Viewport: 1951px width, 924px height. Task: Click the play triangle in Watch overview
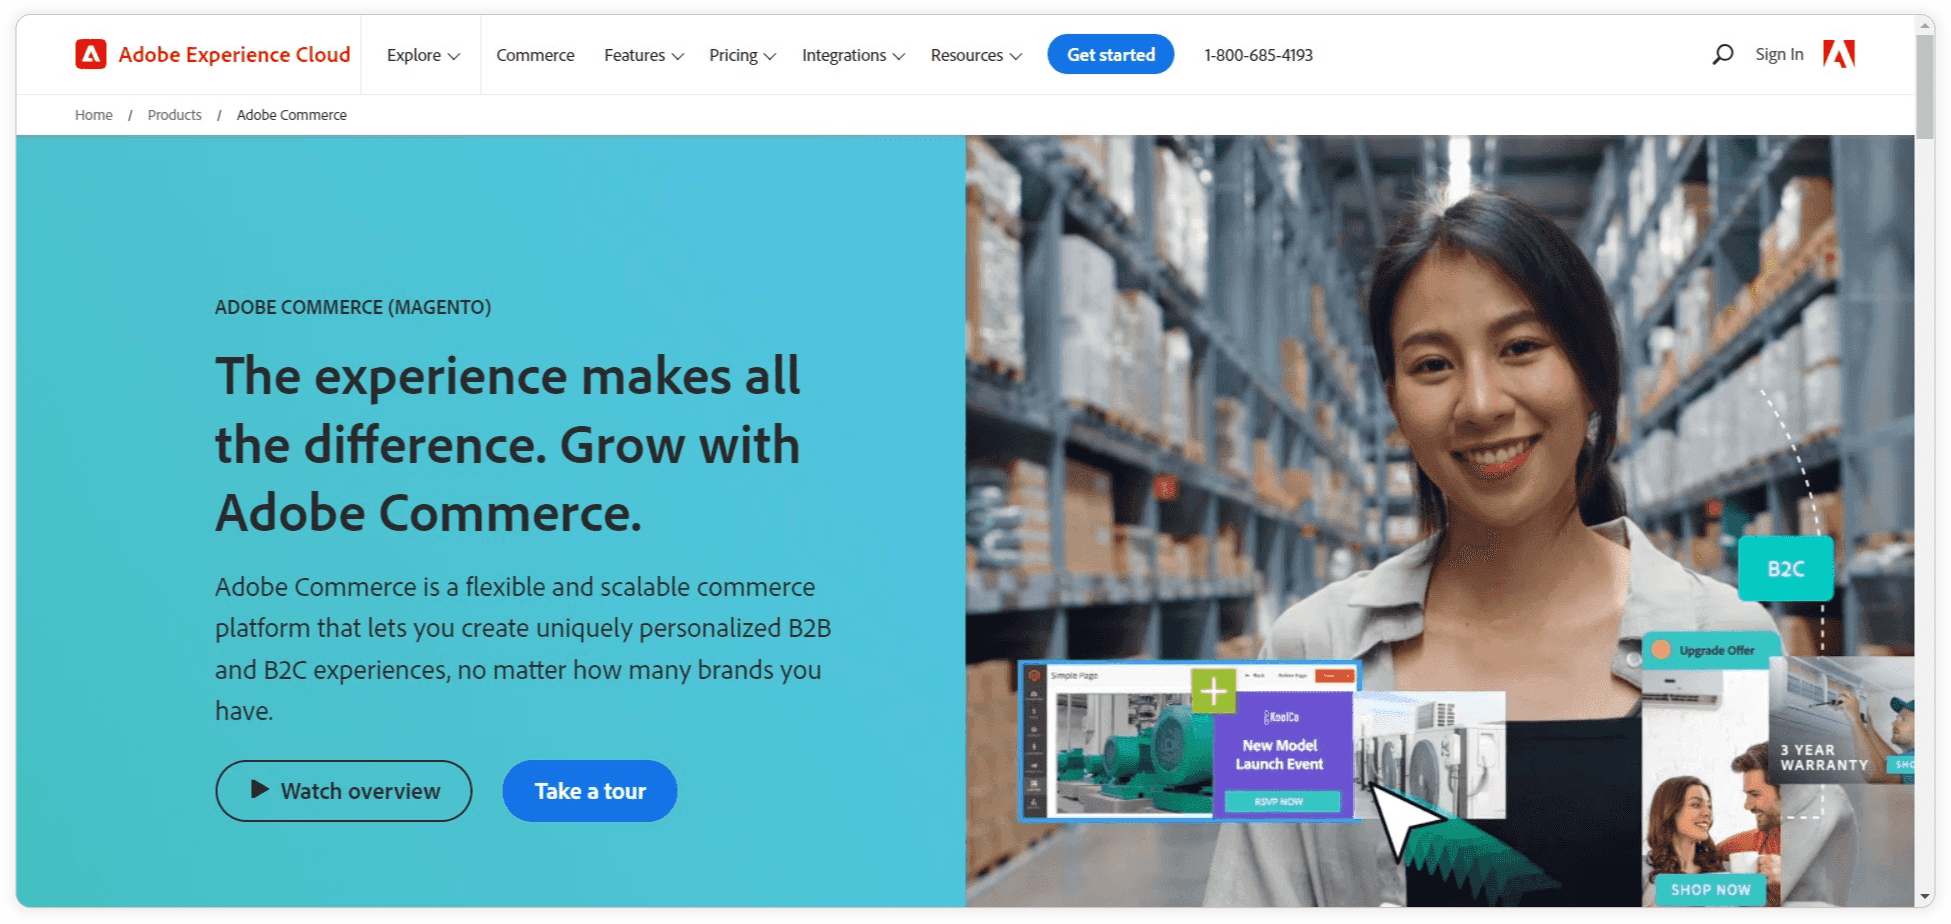tap(260, 789)
